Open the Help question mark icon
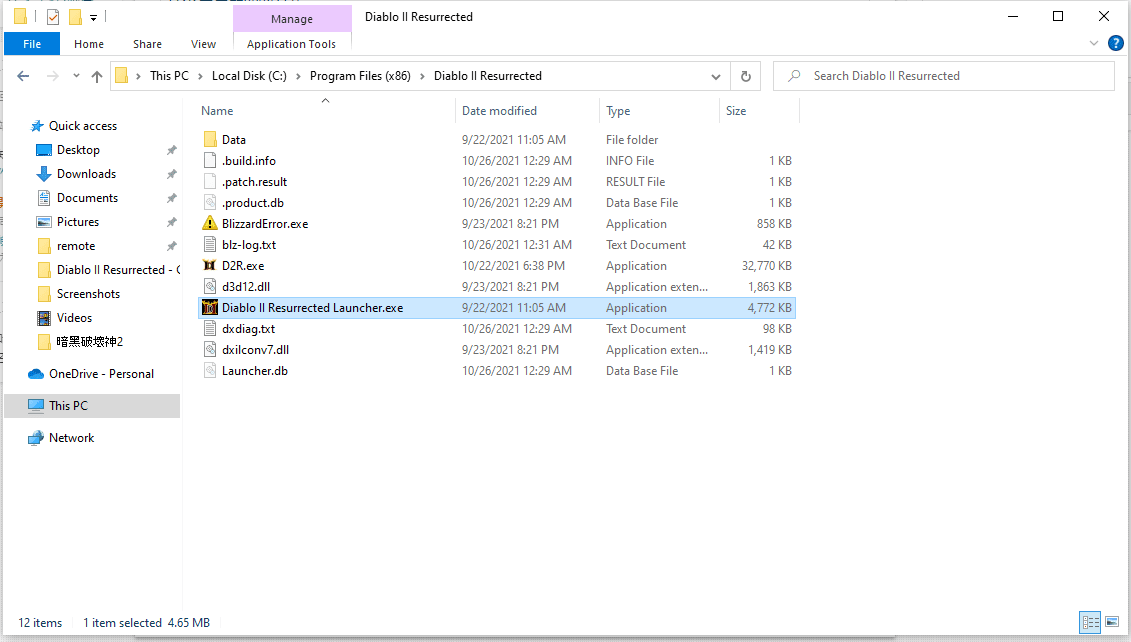This screenshot has width=1131, height=642. (x=1115, y=43)
